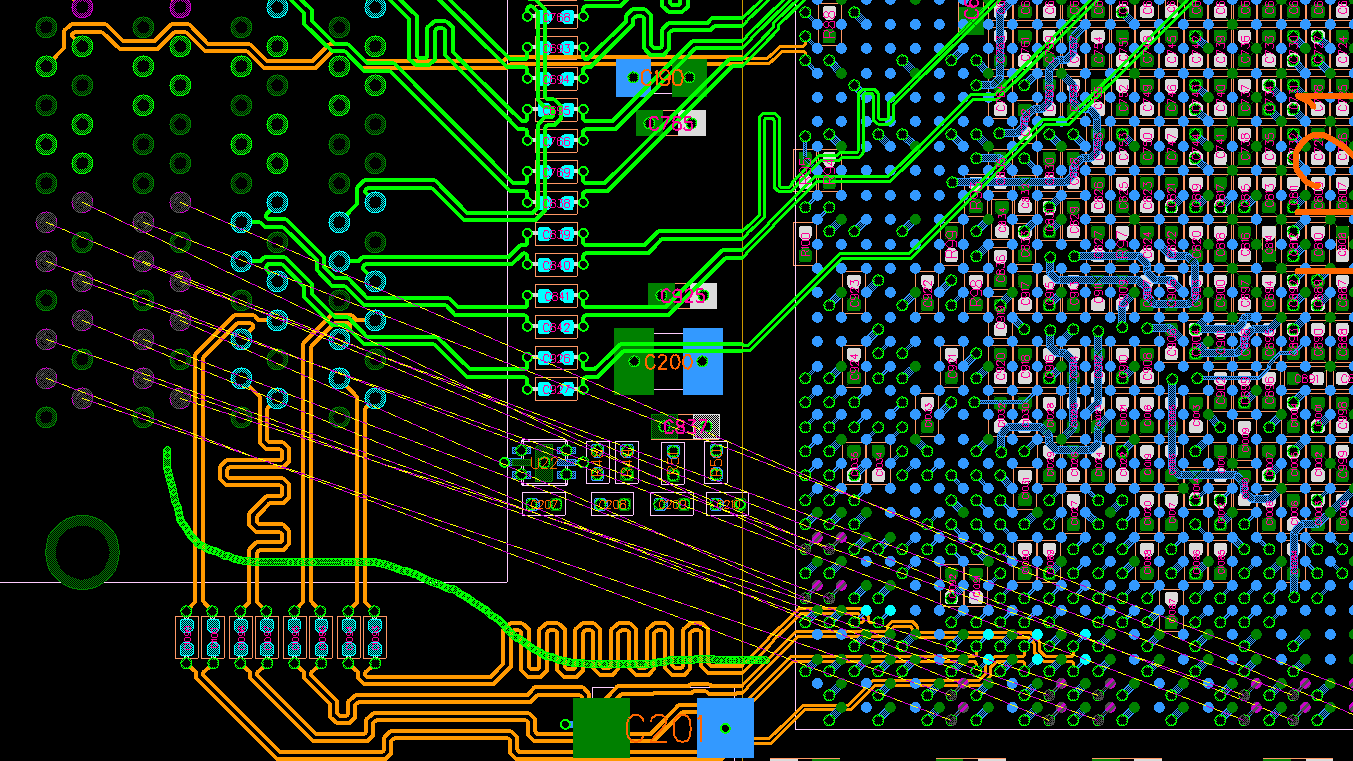Select capacitor C190 near the top
This screenshot has width=1353, height=761.
pos(655,76)
